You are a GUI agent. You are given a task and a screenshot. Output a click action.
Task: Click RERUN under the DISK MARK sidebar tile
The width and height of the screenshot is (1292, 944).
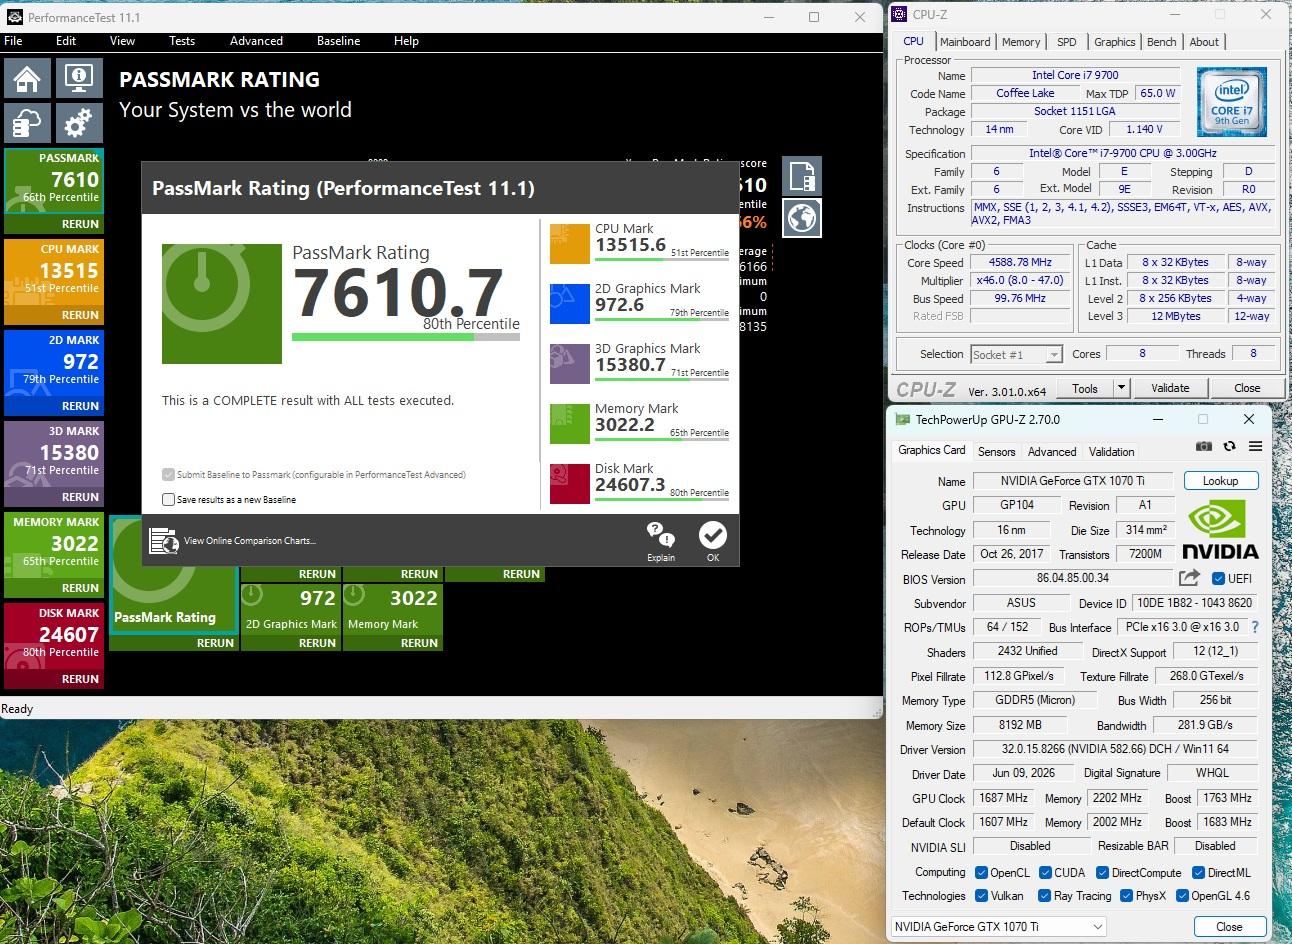[80, 679]
